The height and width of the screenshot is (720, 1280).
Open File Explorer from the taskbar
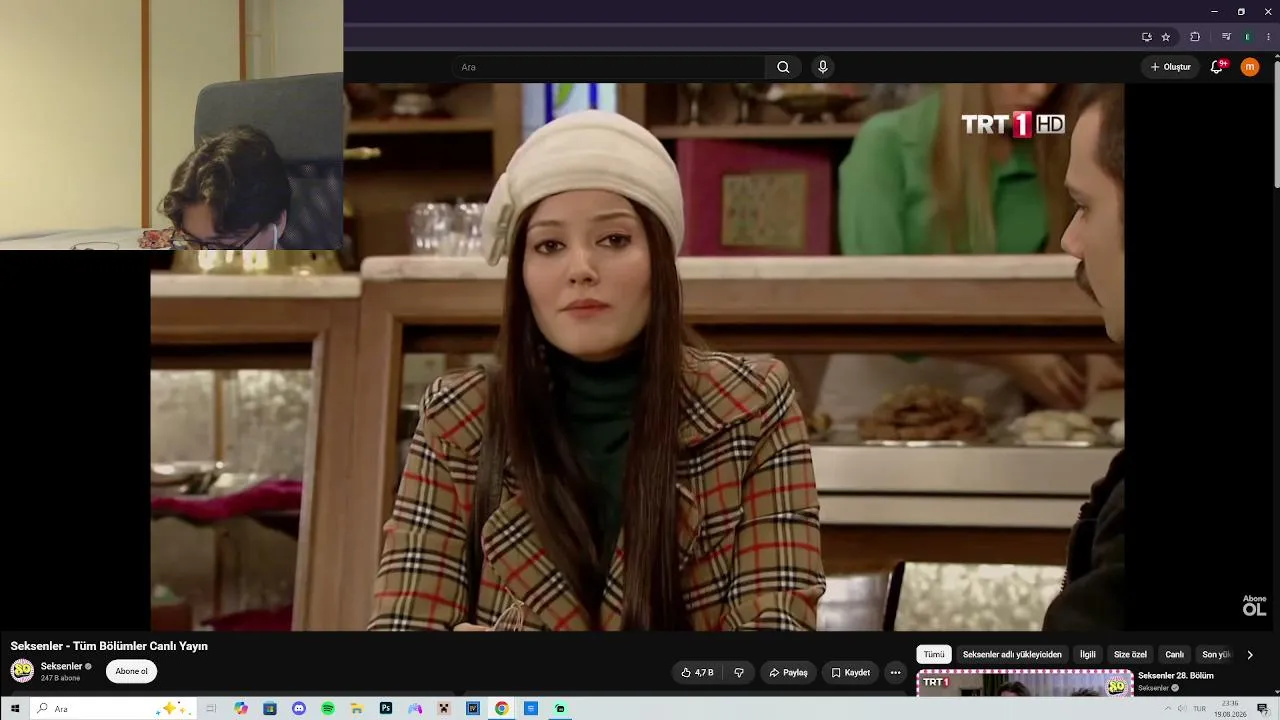(357, 709)
